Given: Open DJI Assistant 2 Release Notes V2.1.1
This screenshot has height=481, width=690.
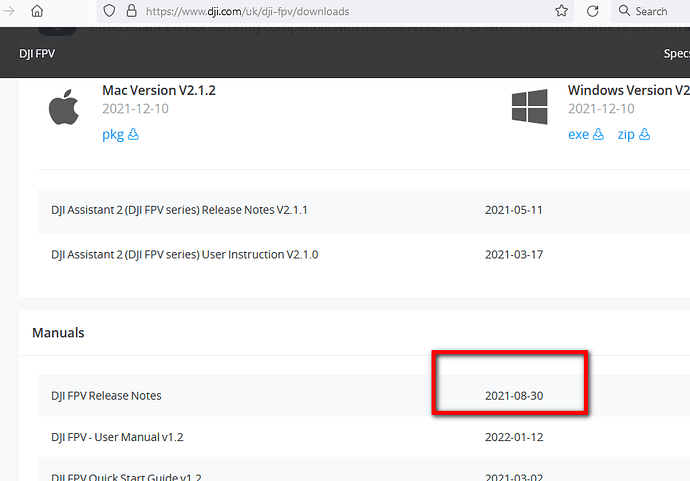Looking at the screenshot, I should pos(179,210).
